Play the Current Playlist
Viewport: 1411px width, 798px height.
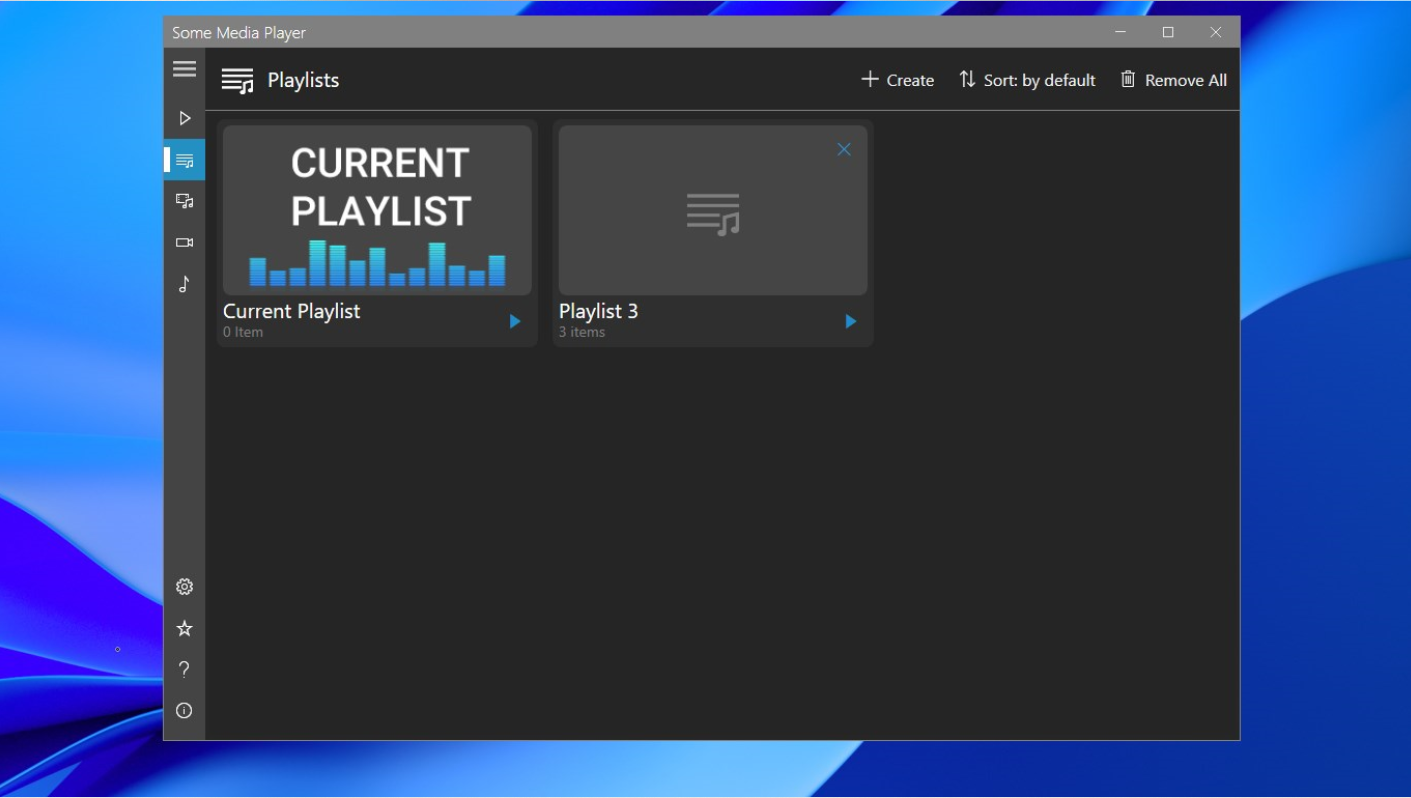coord(515,321)
